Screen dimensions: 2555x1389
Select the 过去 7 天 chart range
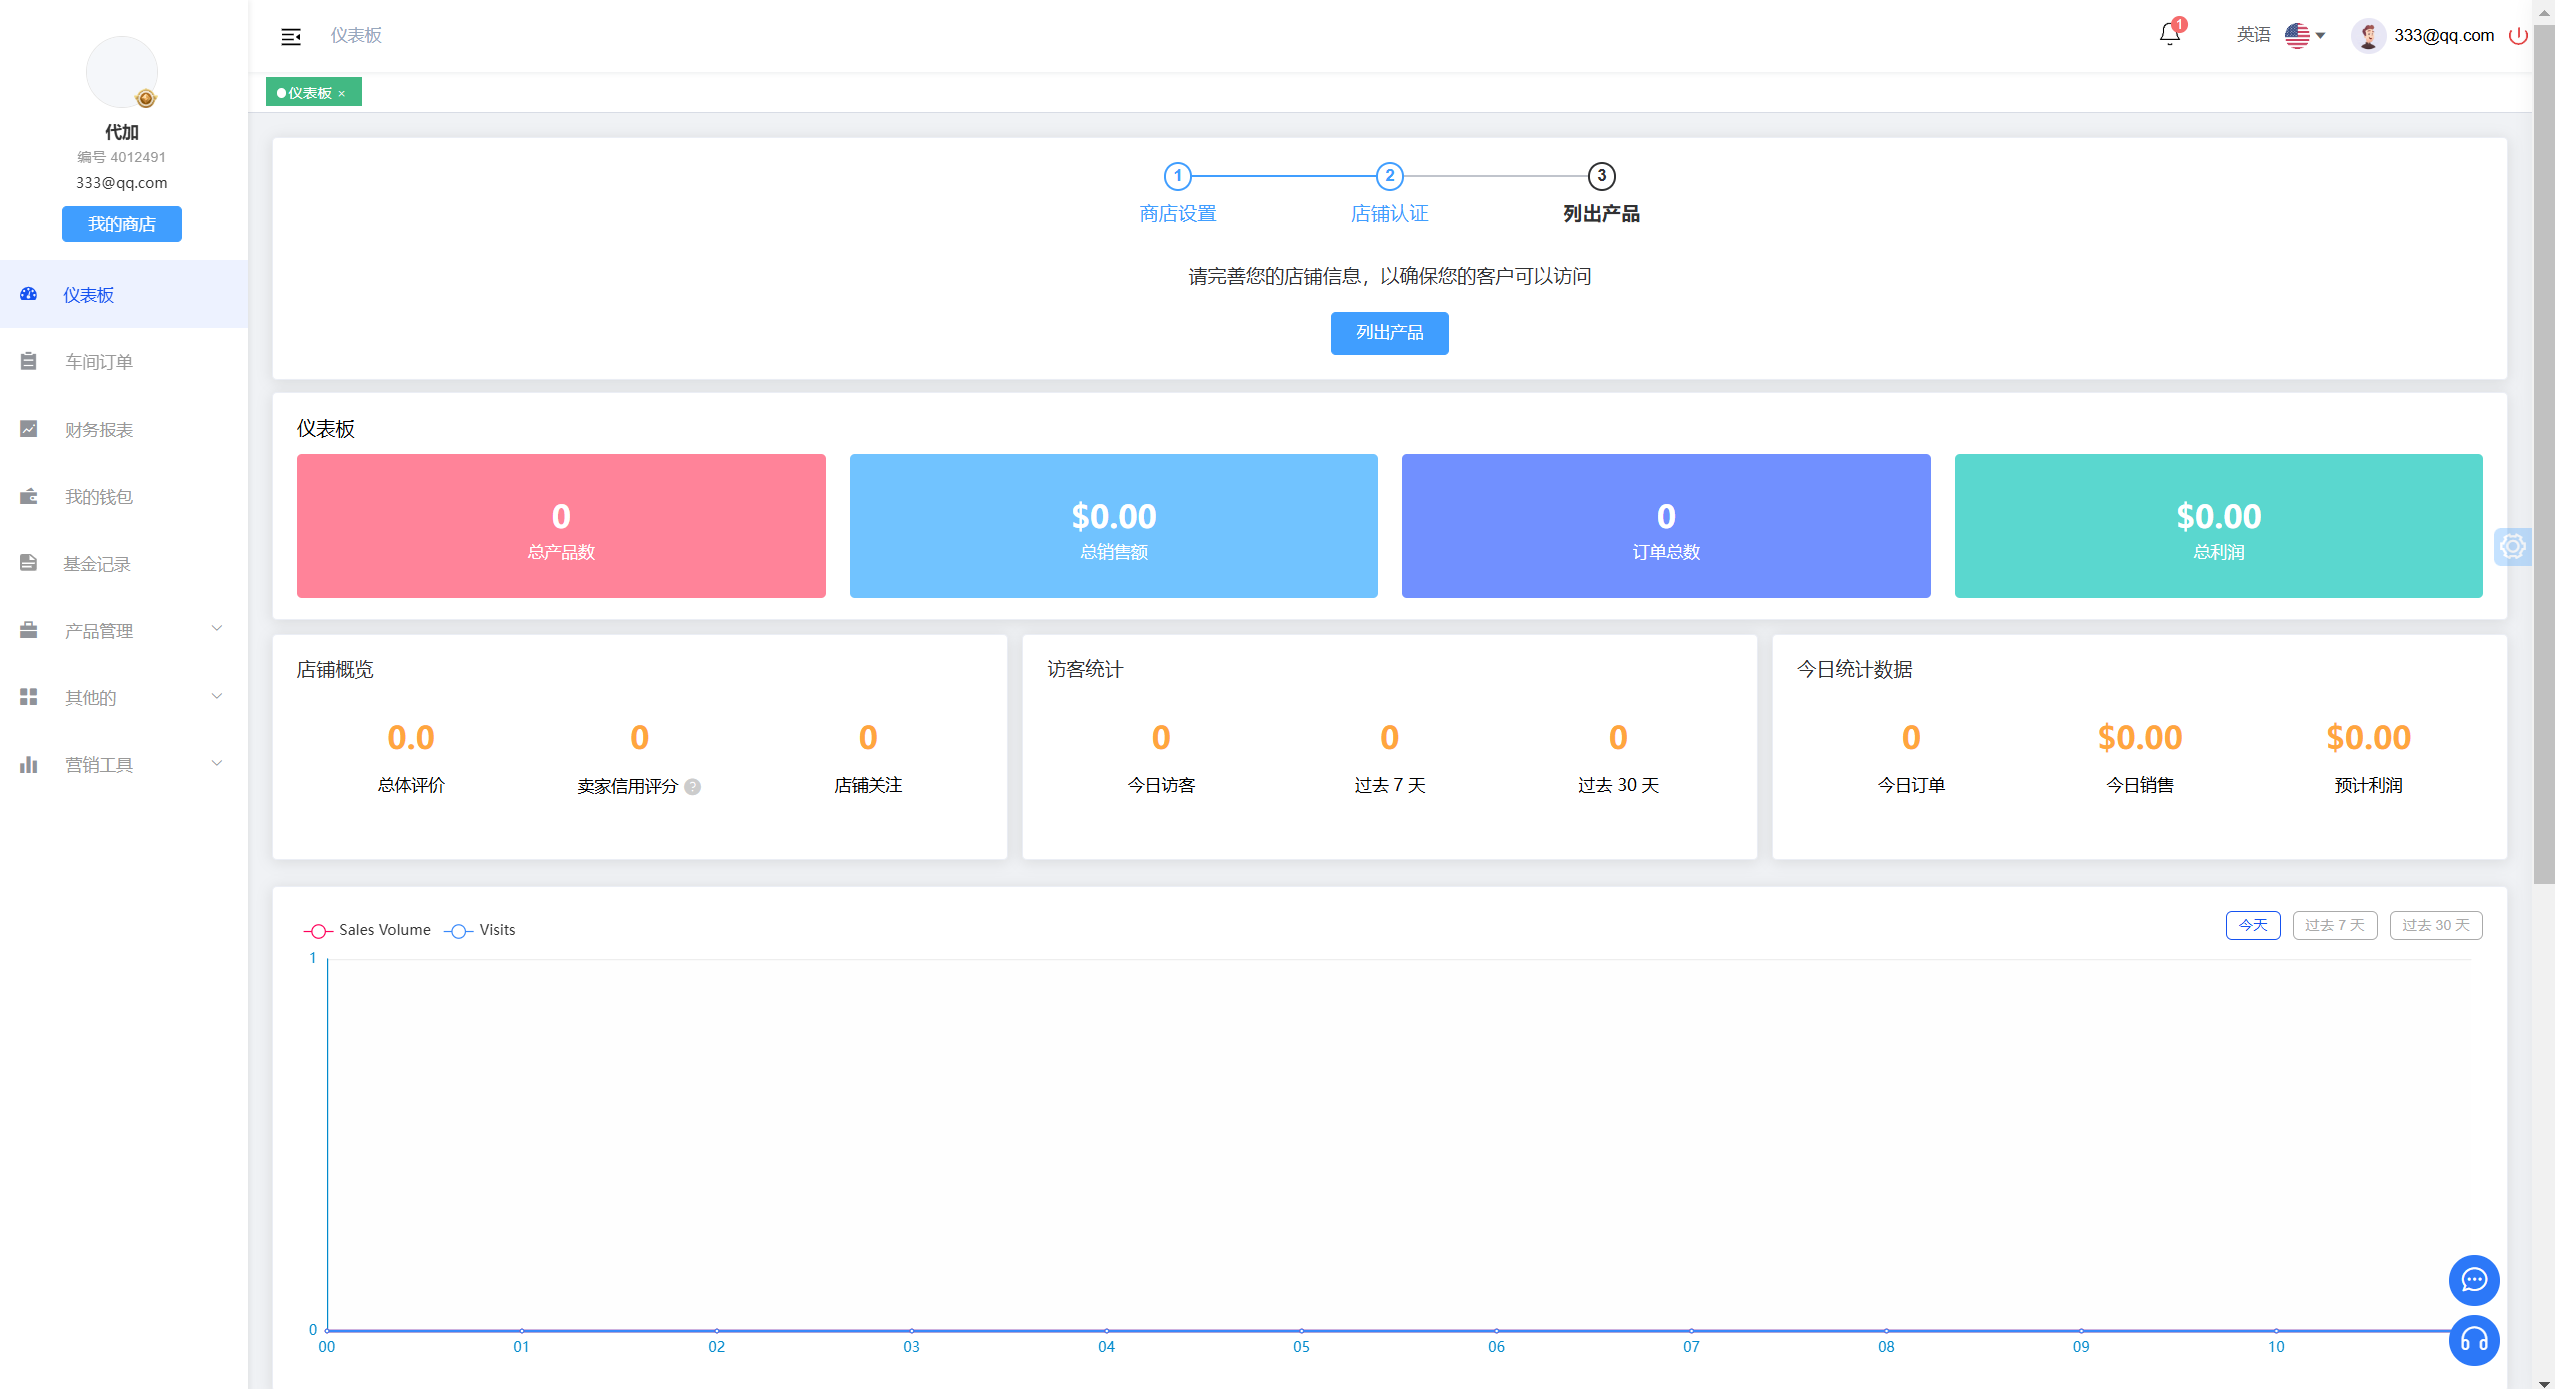2334,925
